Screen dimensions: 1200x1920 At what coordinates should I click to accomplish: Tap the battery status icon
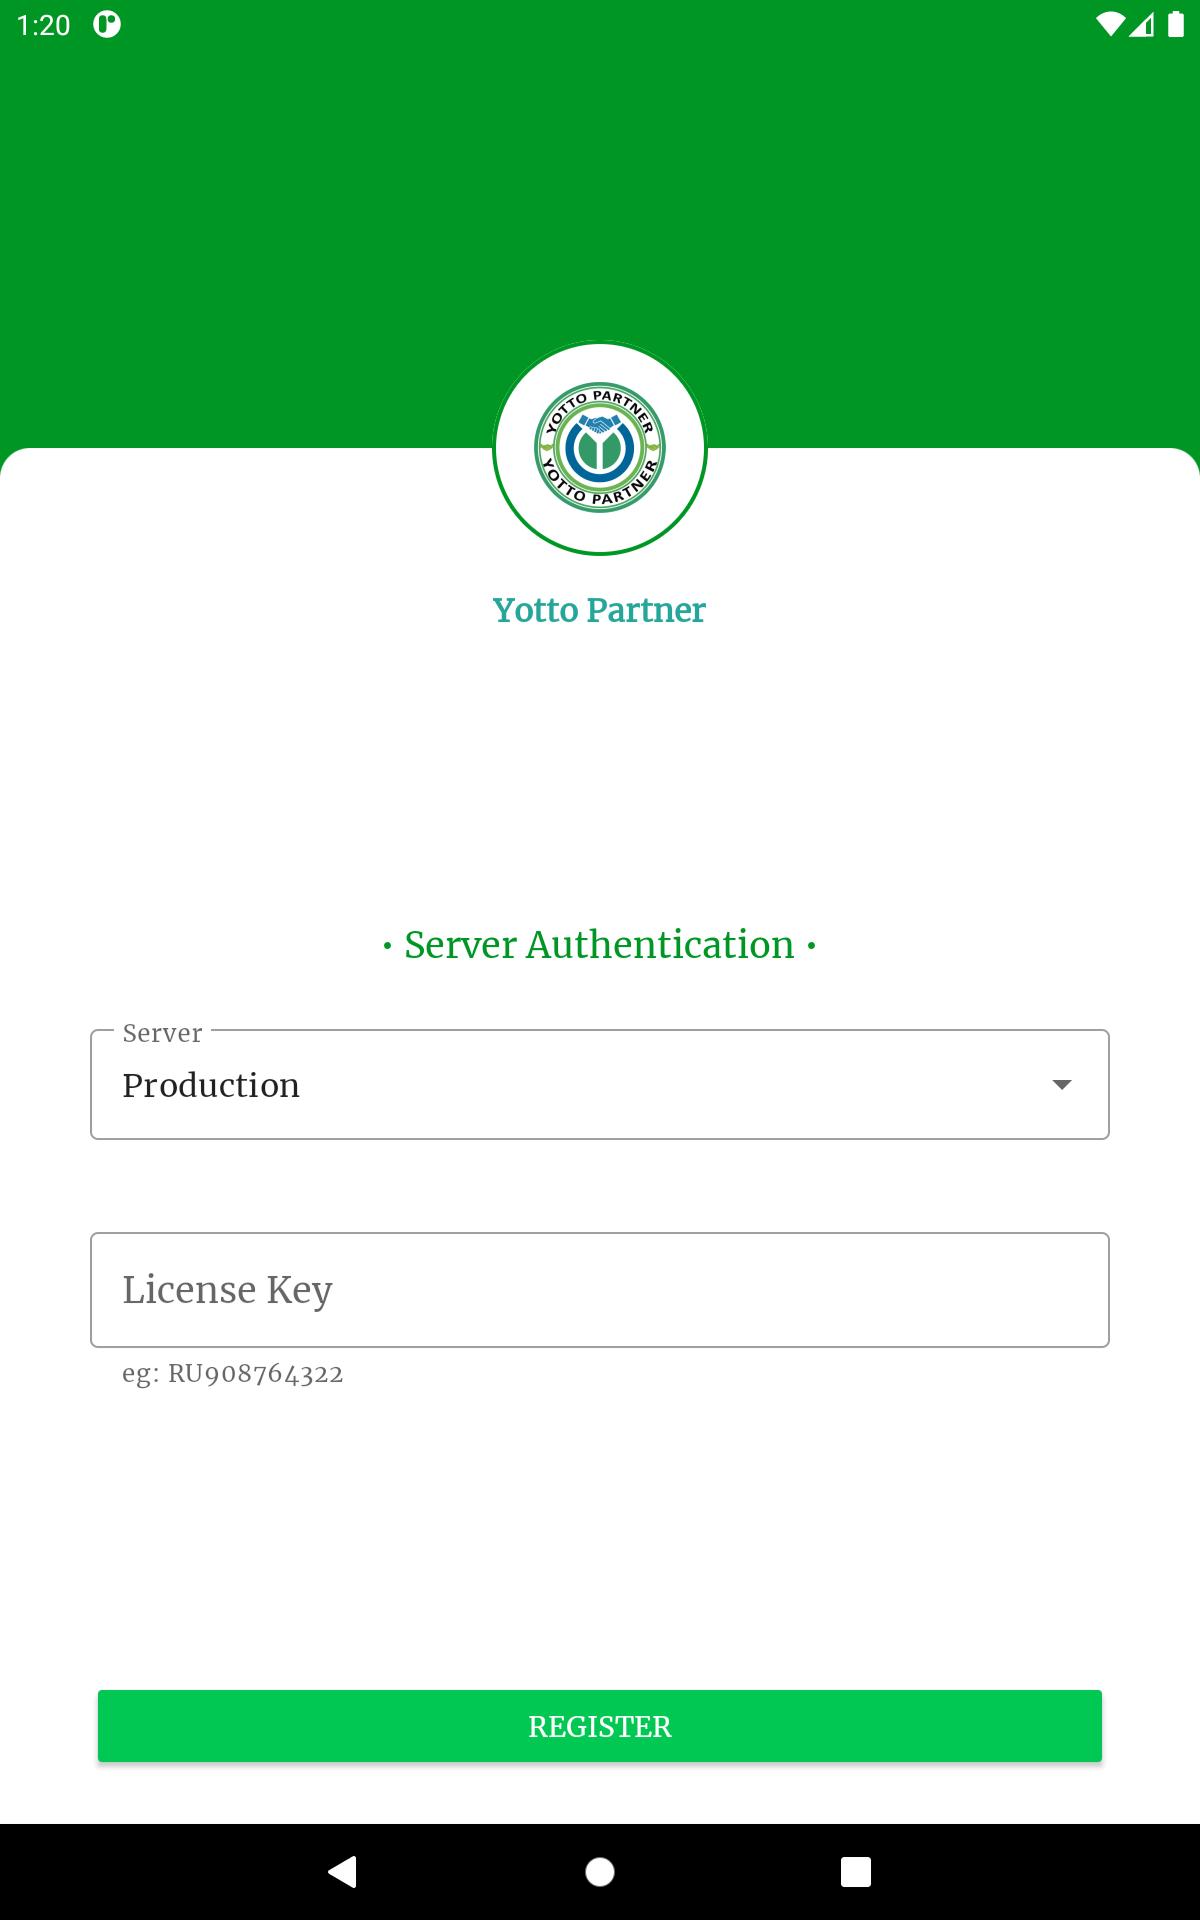coord(1176,25)
